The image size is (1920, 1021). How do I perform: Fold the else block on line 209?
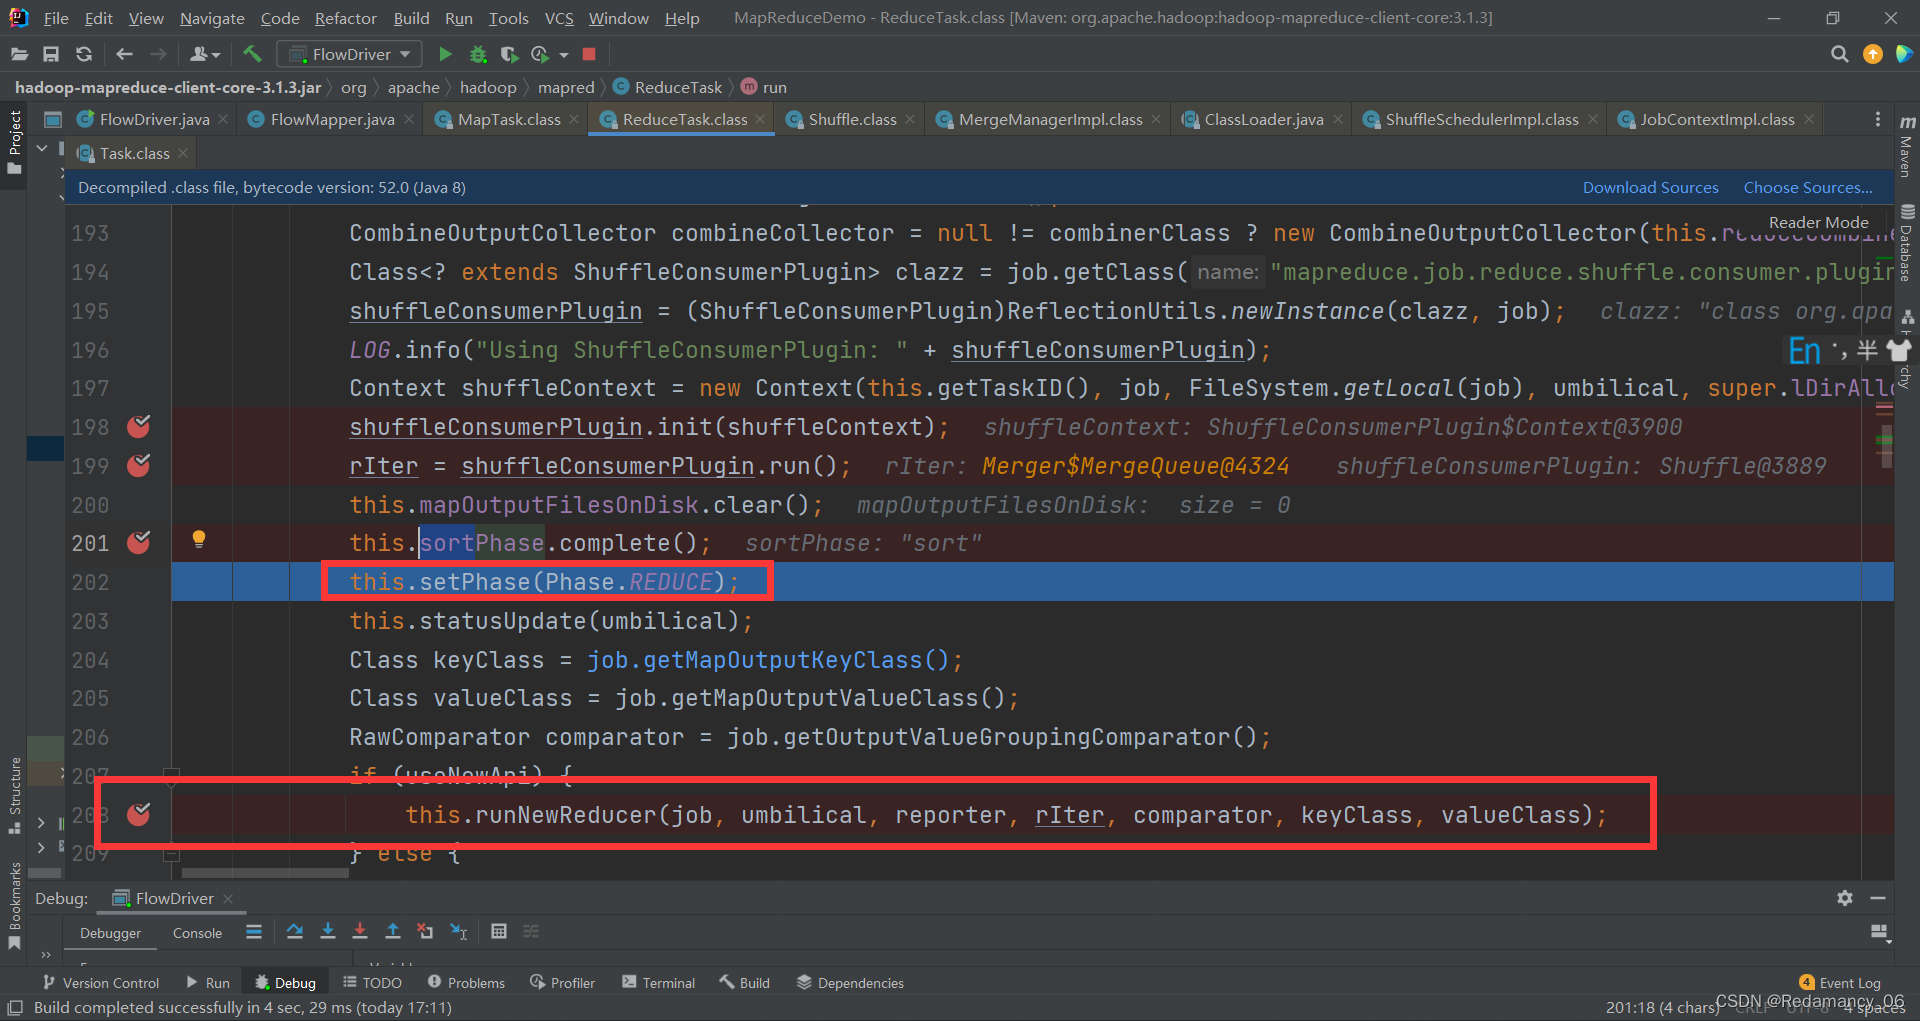(171, 854)
